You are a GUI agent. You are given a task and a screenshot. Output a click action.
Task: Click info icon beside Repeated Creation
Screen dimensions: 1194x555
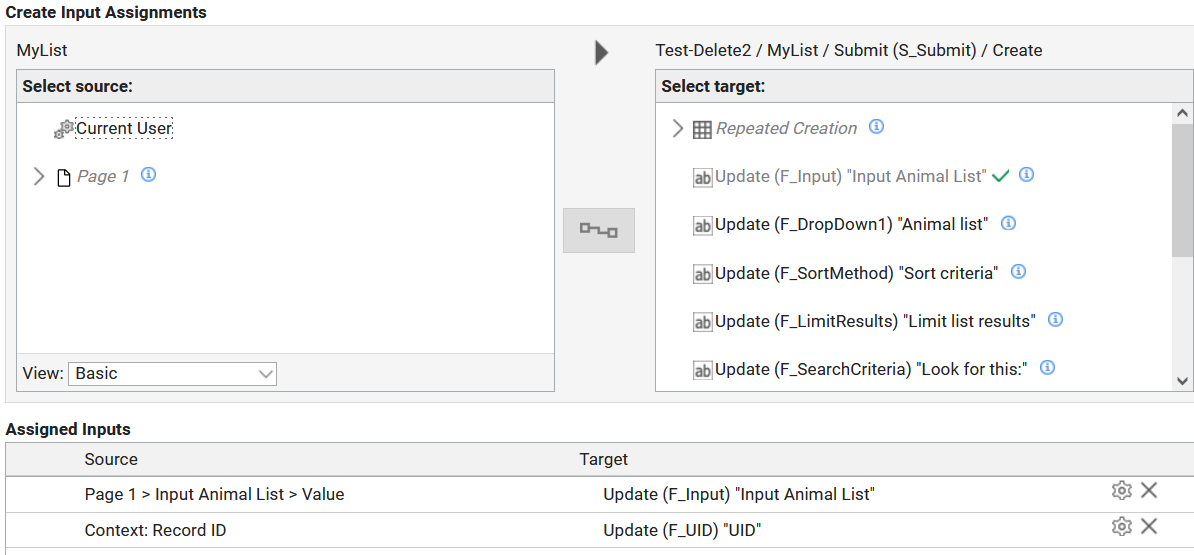[x=876, y=127]
